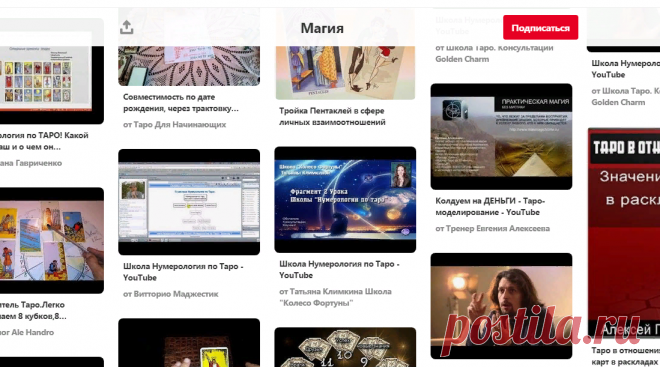Open the numbered diamonds 11 10 9 thumbnail

point(345,347)
